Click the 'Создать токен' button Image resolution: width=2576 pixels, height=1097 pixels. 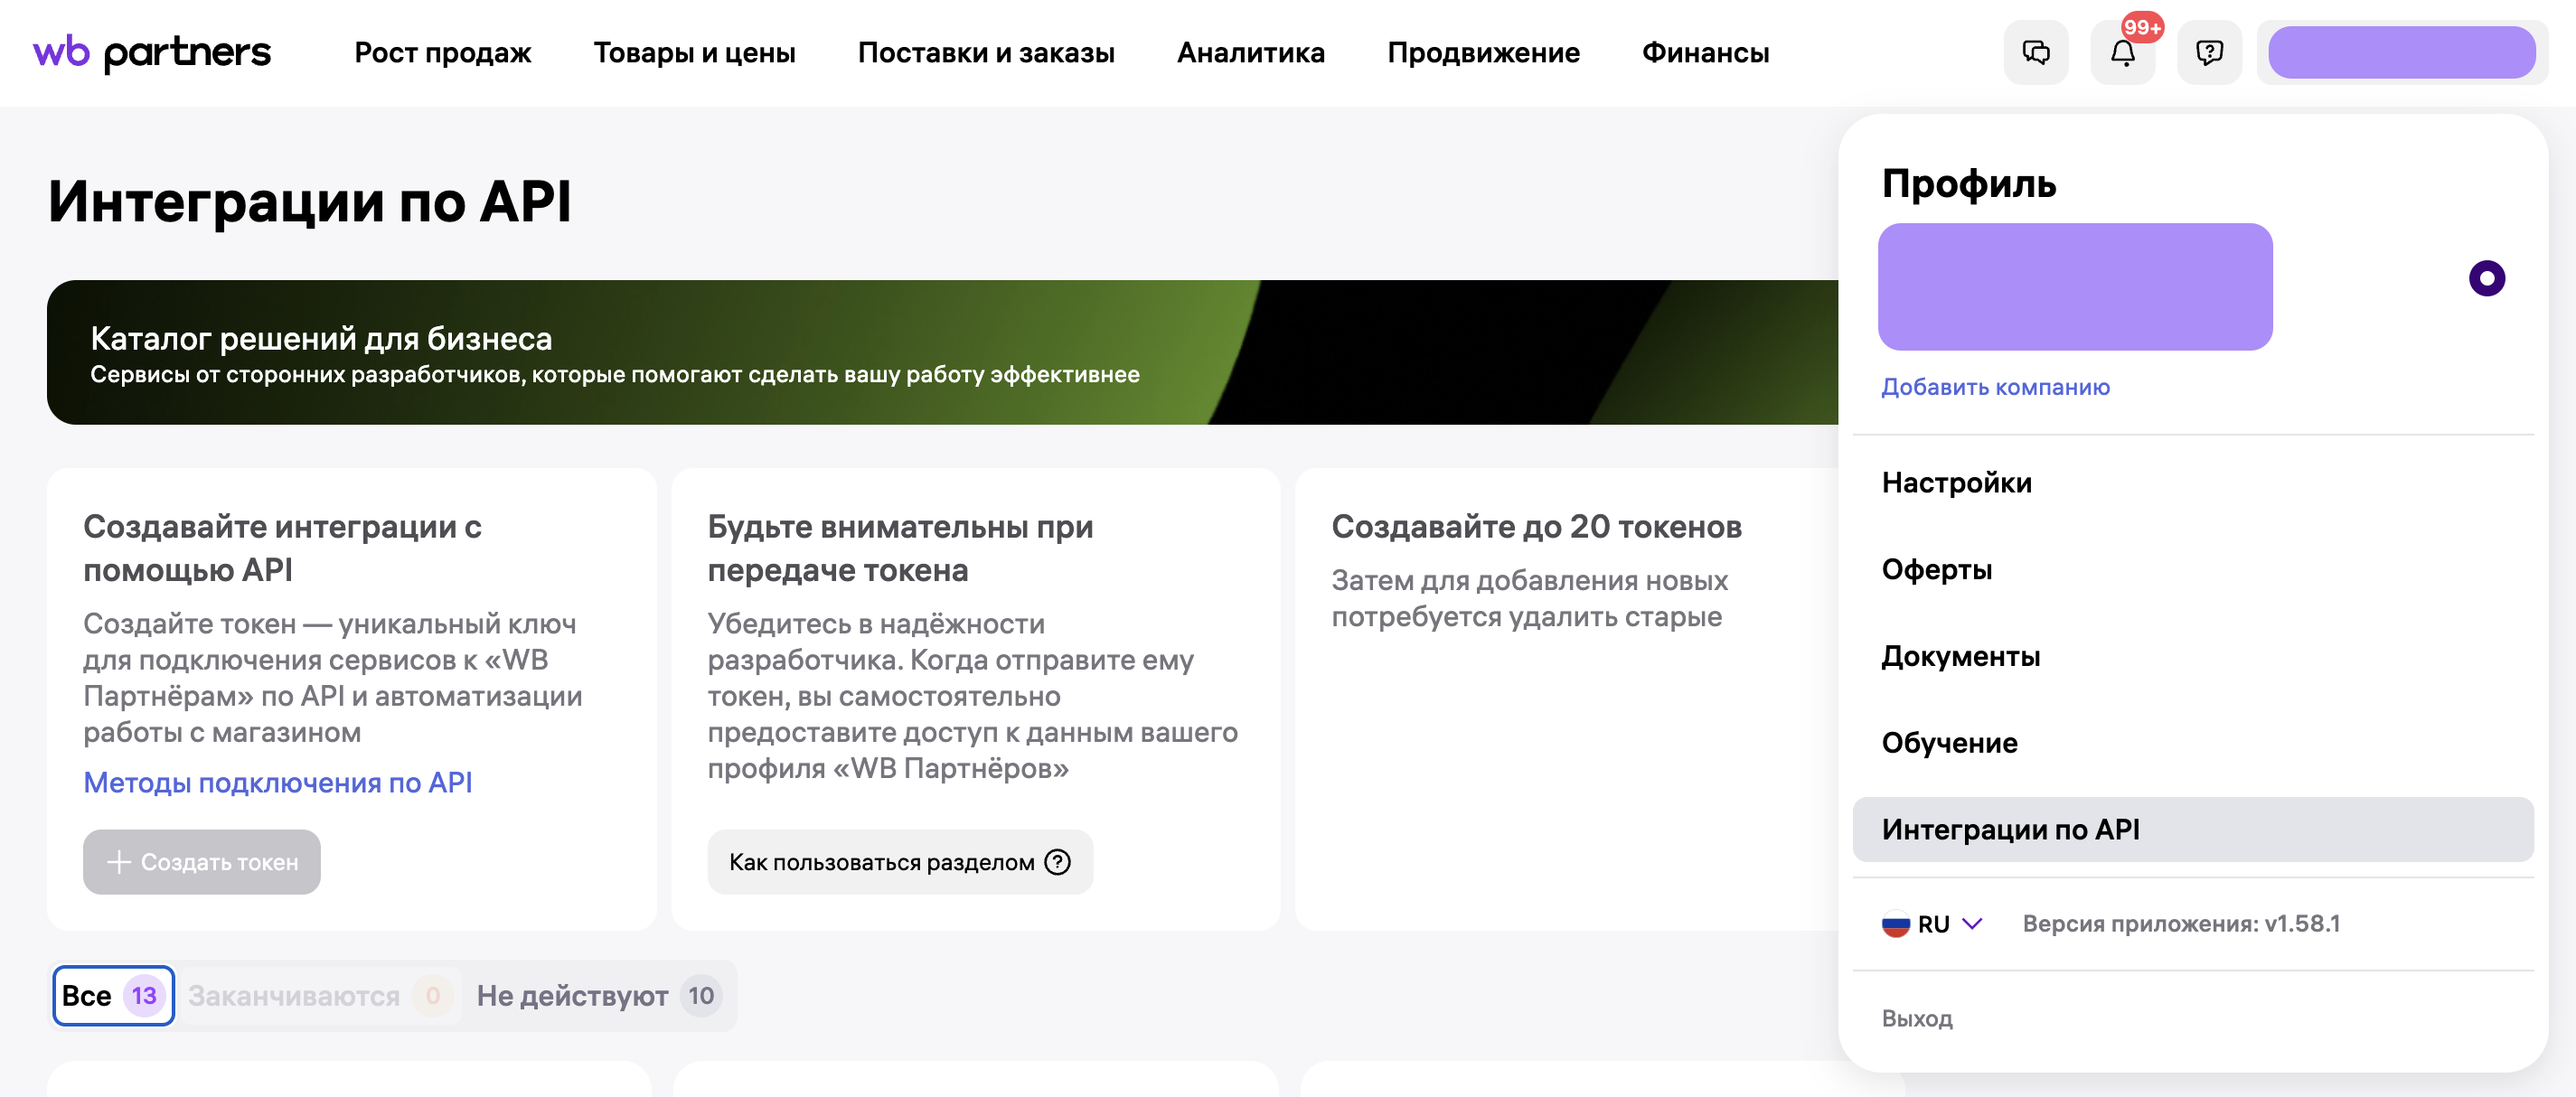point(202,862)
